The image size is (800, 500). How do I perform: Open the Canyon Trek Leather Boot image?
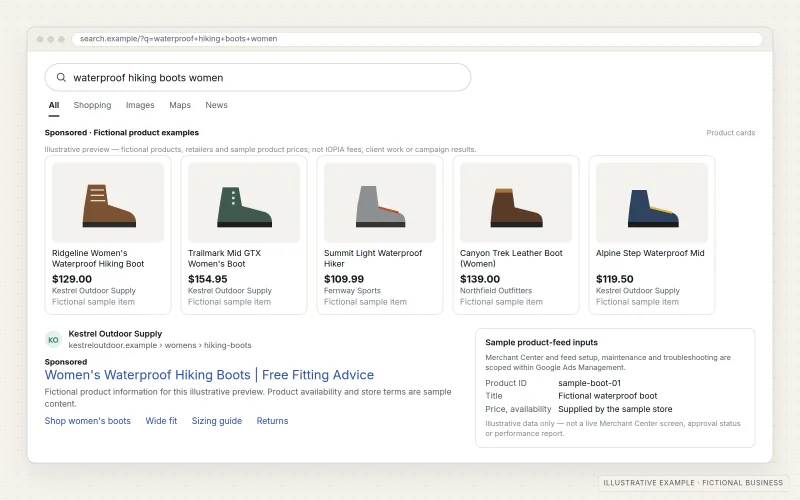click(x=516, y=203)
